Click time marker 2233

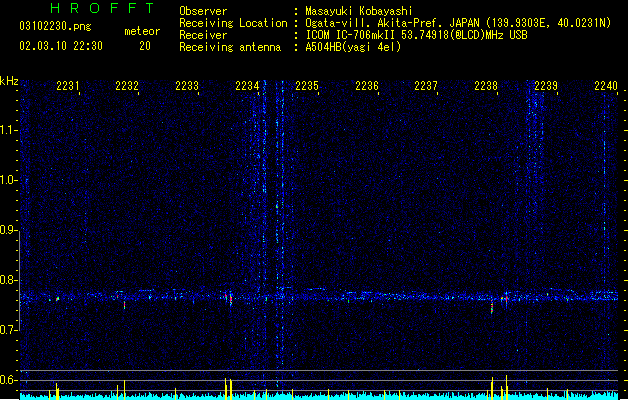pyautogui.click(x=187, y=86)
